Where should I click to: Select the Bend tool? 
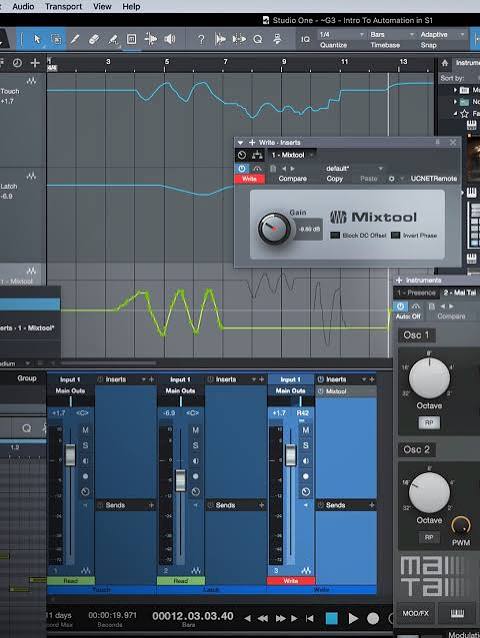(x=151, y=39)
